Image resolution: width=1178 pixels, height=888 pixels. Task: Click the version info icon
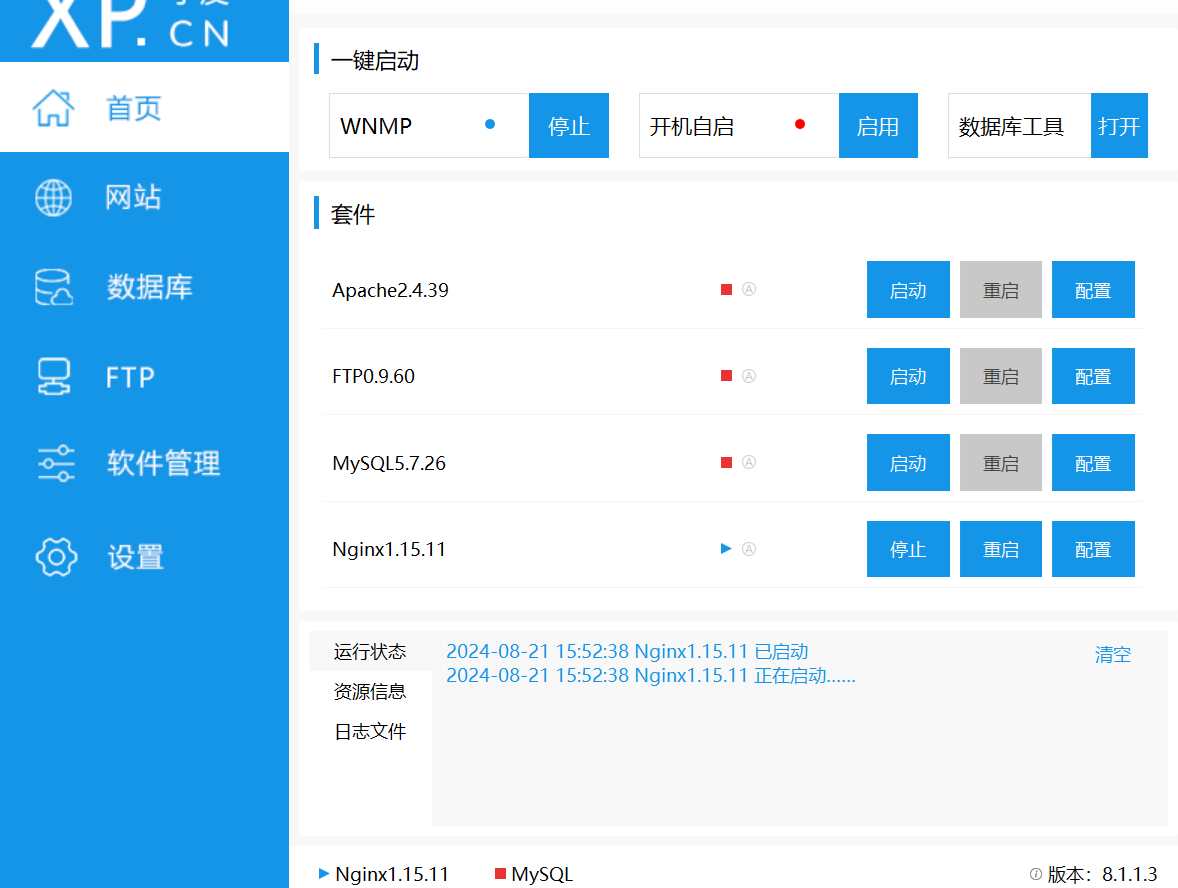pyautogui.click(x=1035, y=874)
